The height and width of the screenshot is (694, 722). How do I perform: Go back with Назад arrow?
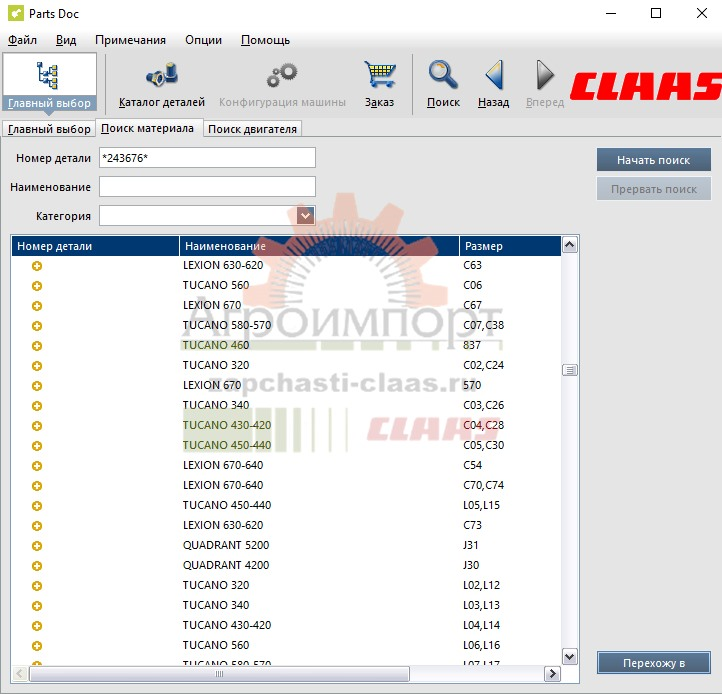coord(494,74)
